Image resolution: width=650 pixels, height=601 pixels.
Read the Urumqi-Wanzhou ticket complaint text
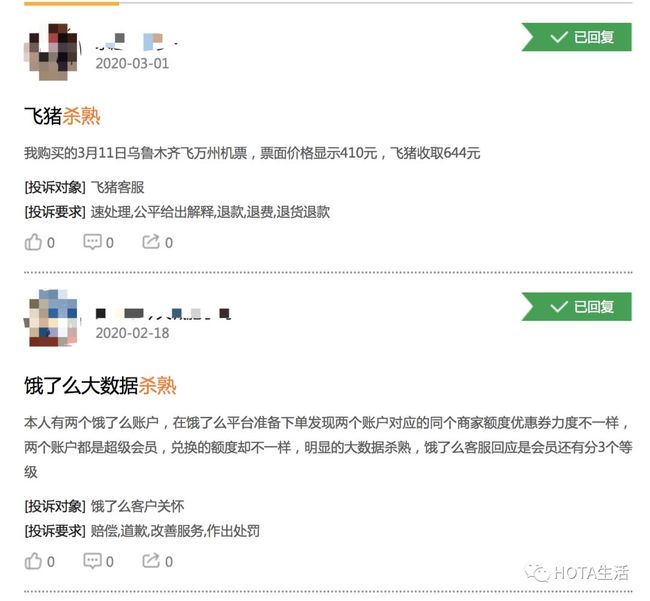(x=252, y=153)
